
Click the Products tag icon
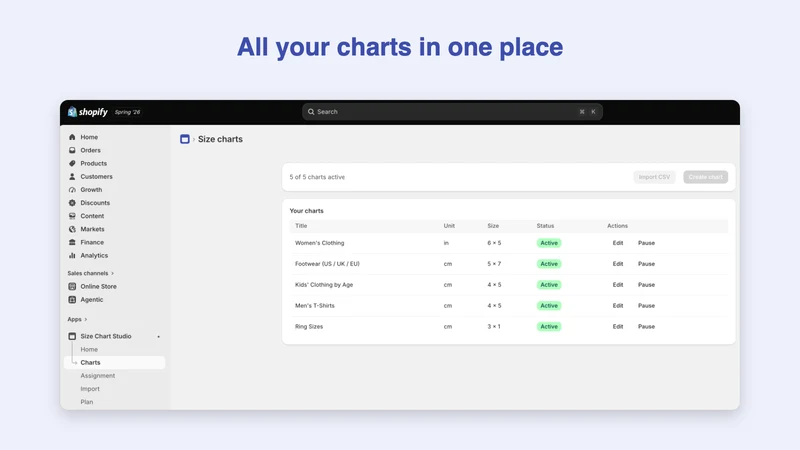tap(72, 163)
